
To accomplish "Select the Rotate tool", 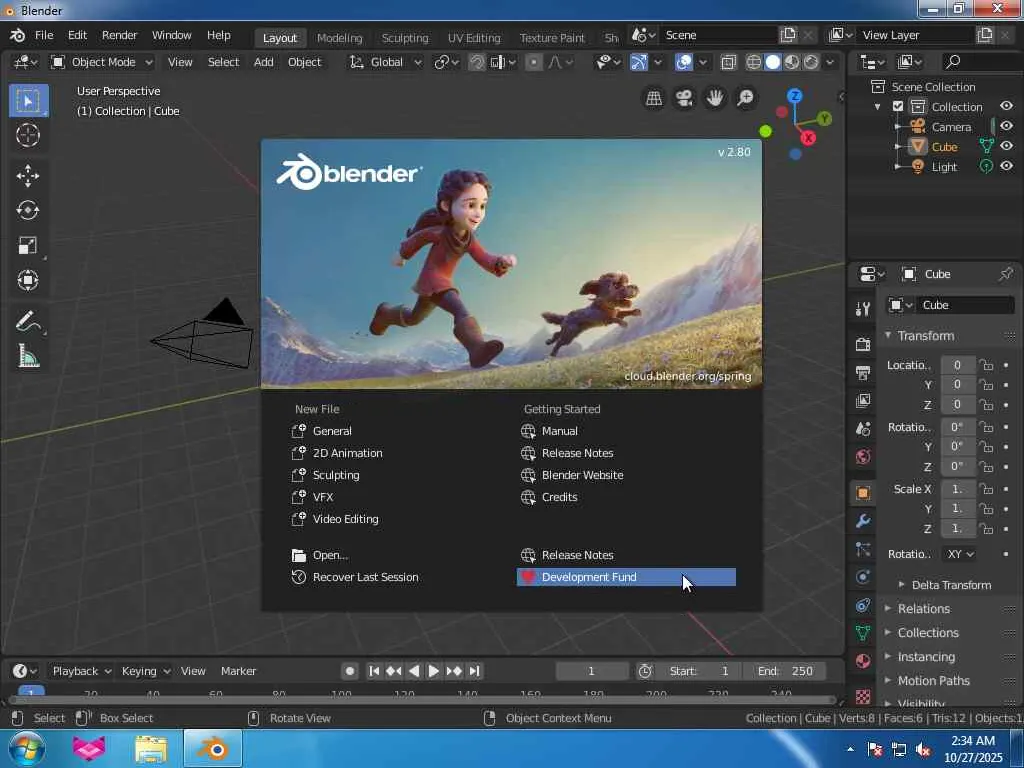I will pyautogui.click(x=28, y=210).
